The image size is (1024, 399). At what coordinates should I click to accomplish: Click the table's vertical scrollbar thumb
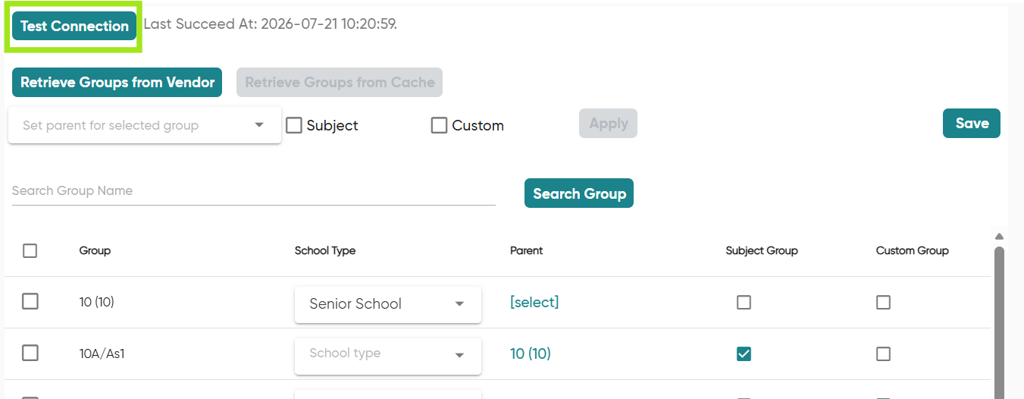pos(999,323)
